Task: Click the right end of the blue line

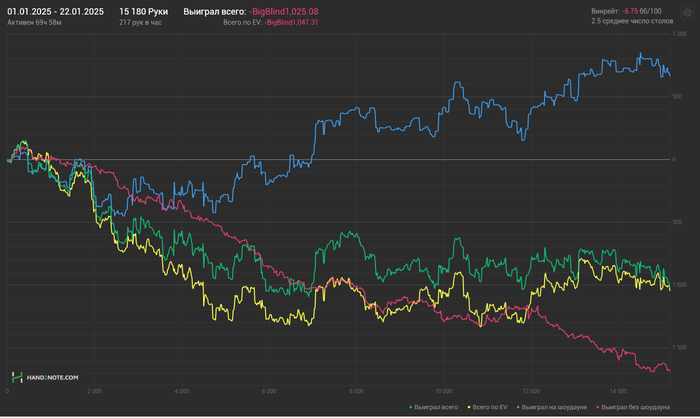Action: [669, 75]
